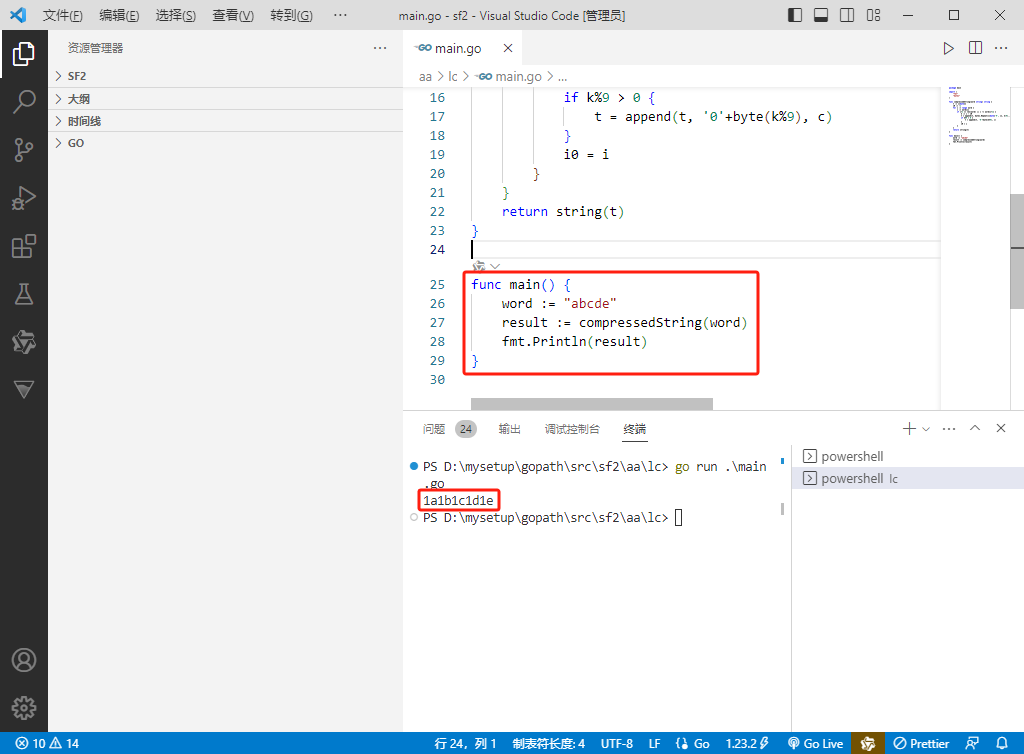Viewport: 1024px width, 754px height.
Task: Select the first powershell terminal
Action: (x=908, y=456)
